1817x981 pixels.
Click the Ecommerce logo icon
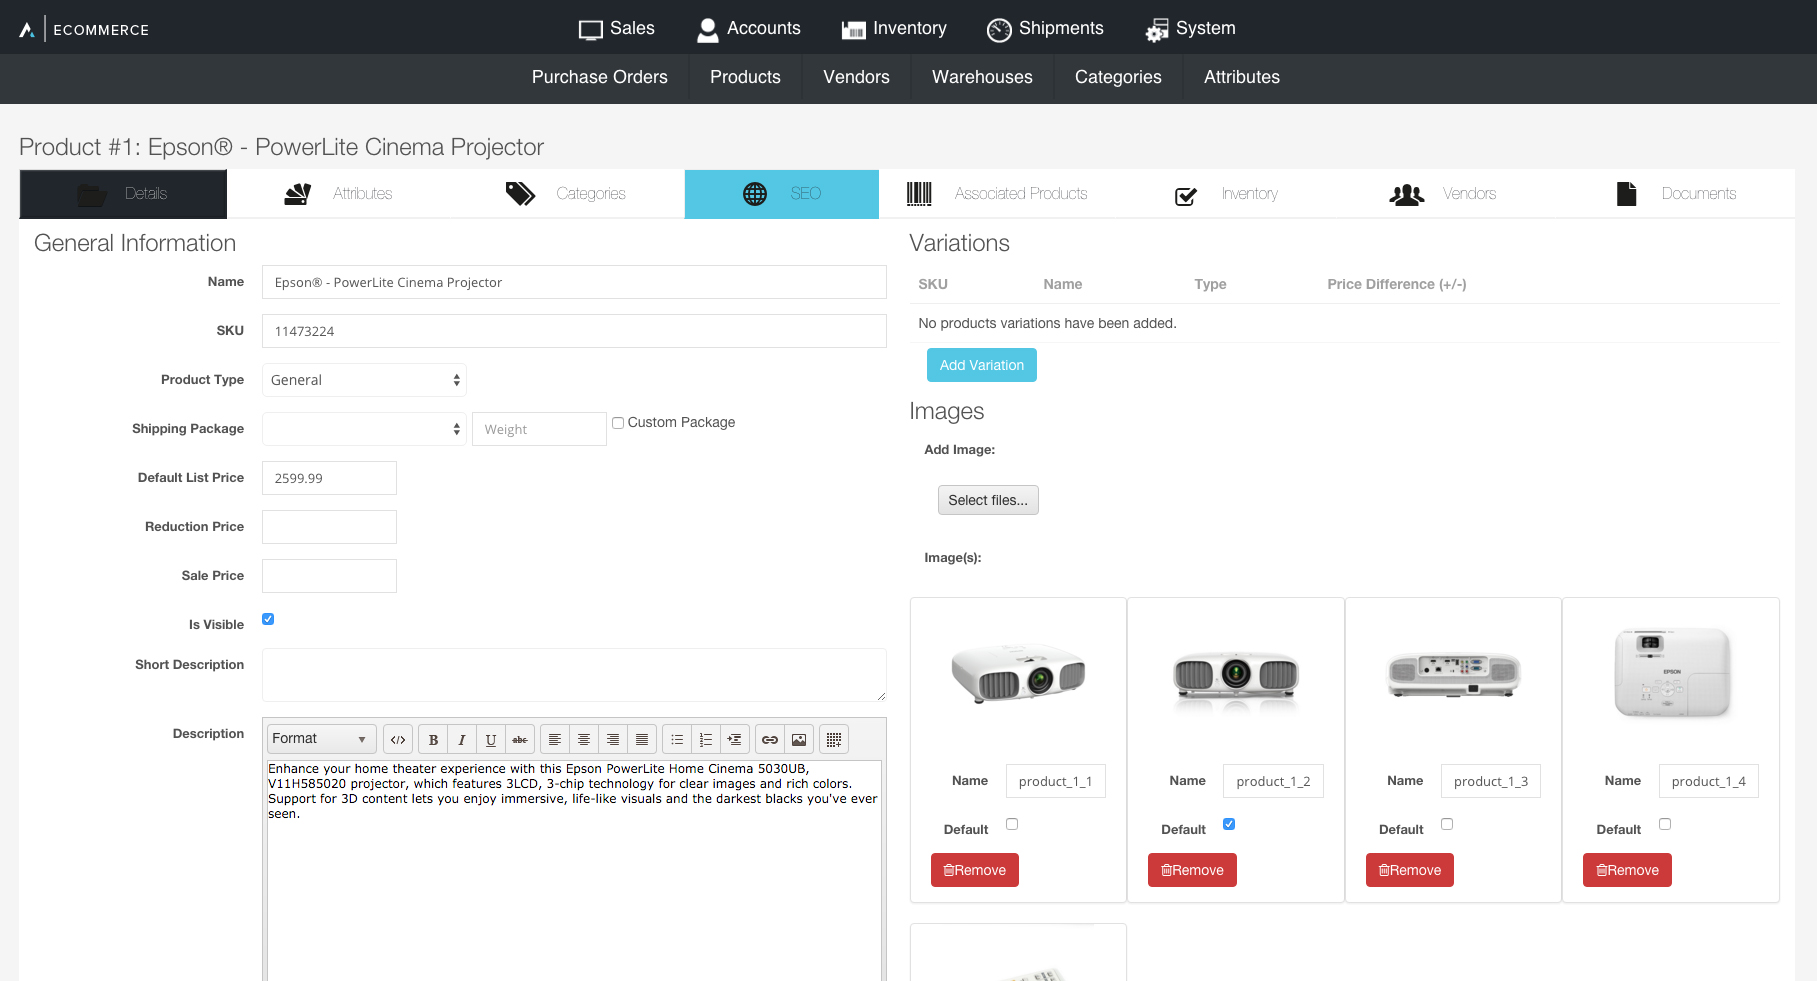pyautogui.click(x=27, y=30)
